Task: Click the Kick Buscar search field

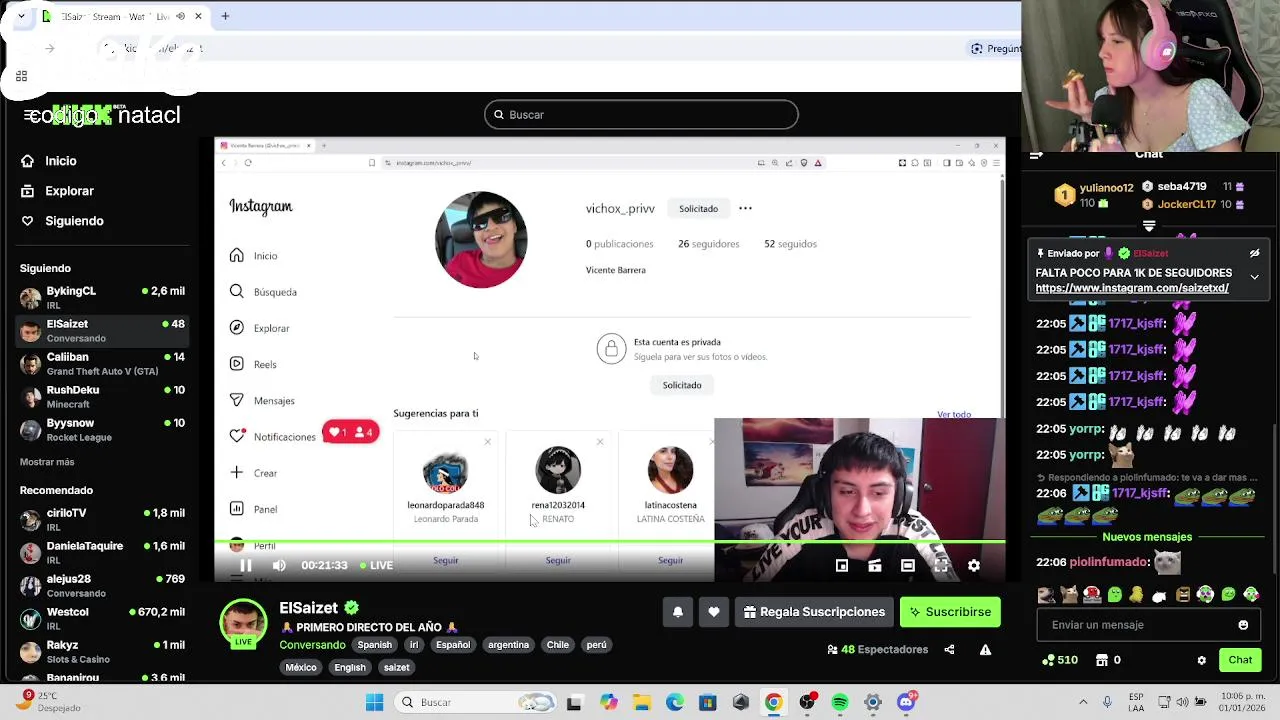Action: coord(641,115)
